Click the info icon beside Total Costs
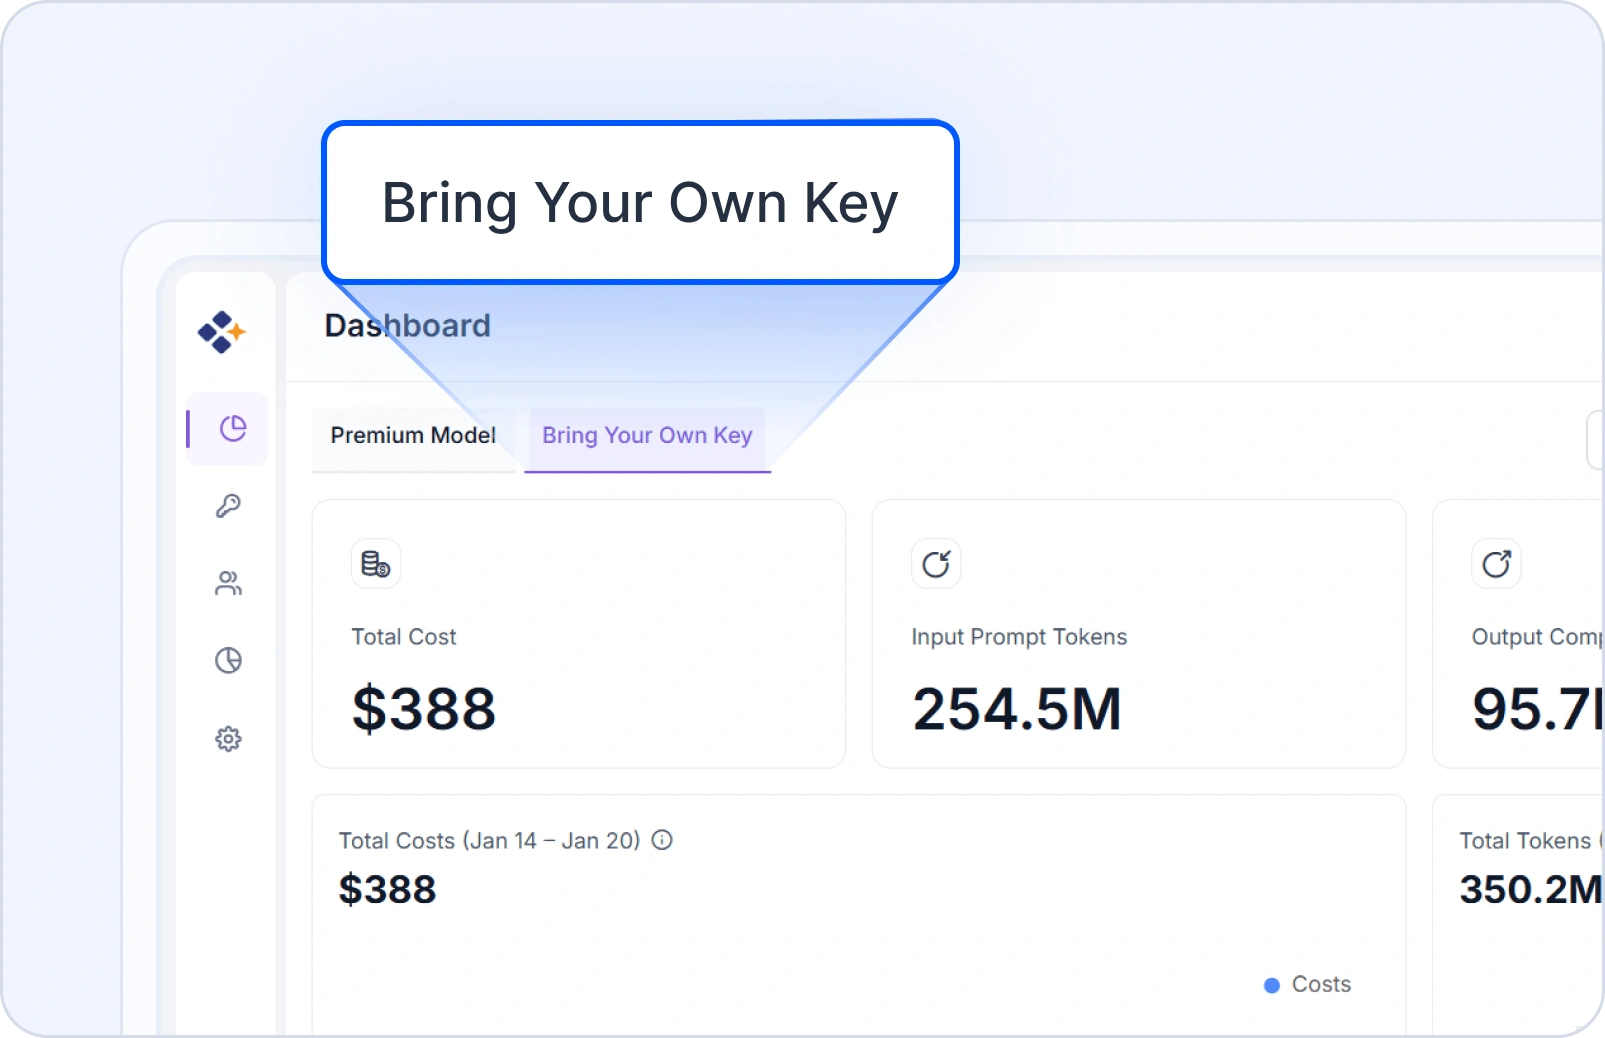Image resolution: width=1605 pixels, height=1038 pixels. coord(662,840)
